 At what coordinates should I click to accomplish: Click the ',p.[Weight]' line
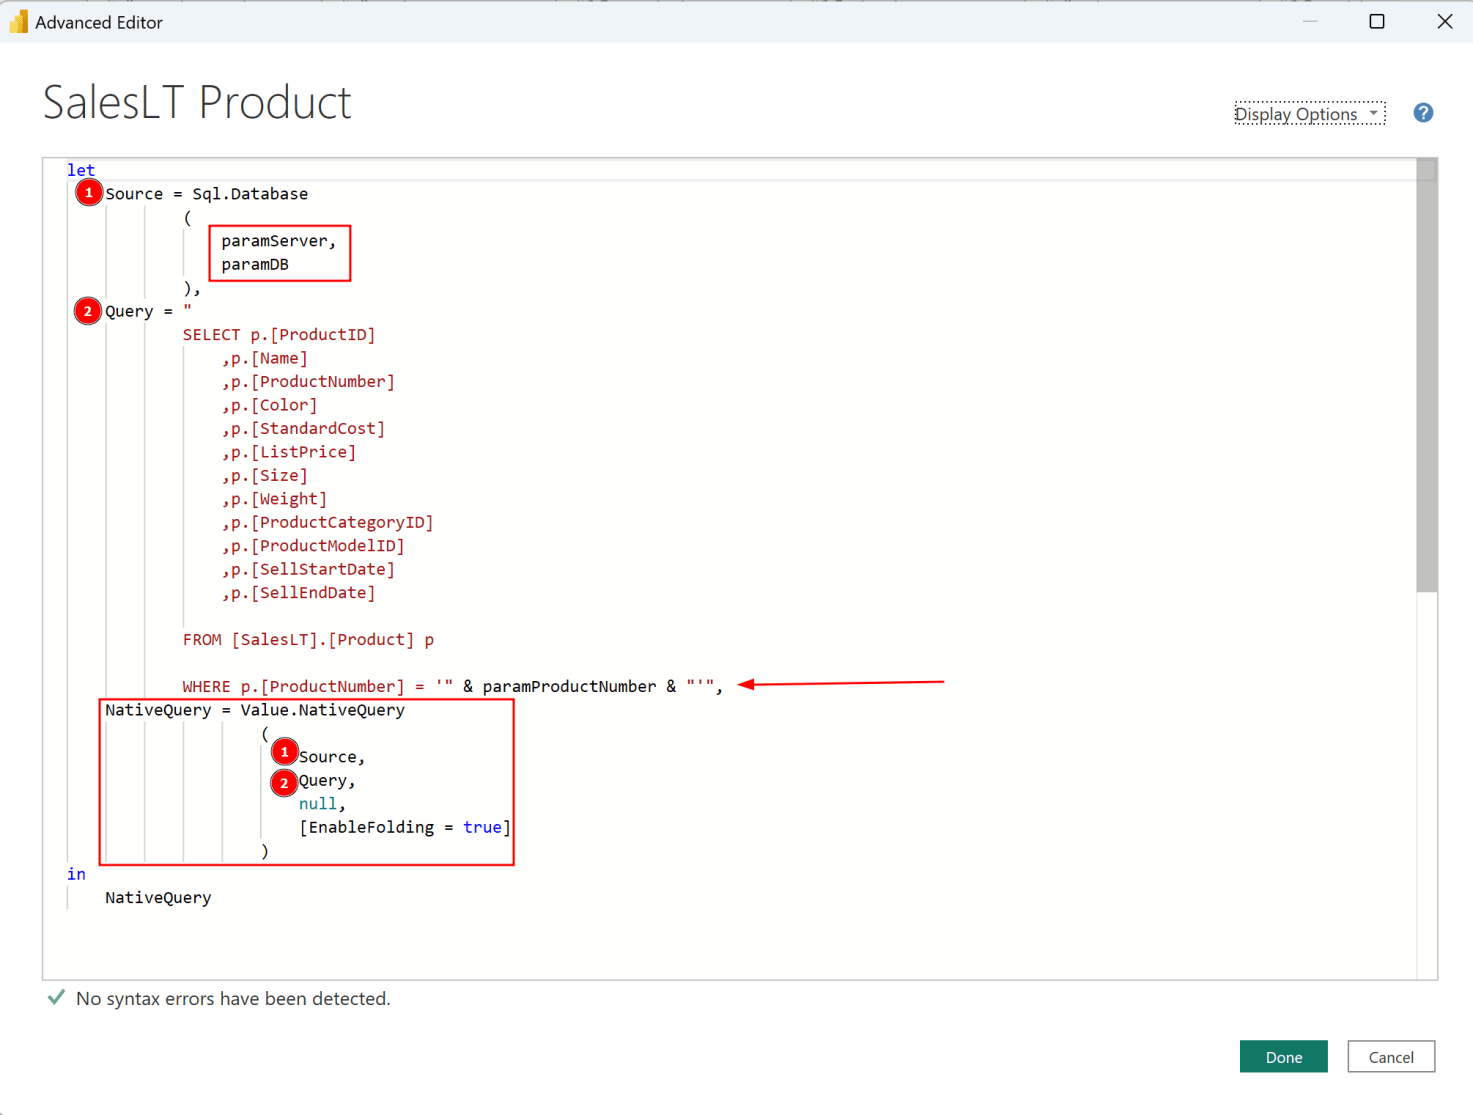[x=274, y=499]
